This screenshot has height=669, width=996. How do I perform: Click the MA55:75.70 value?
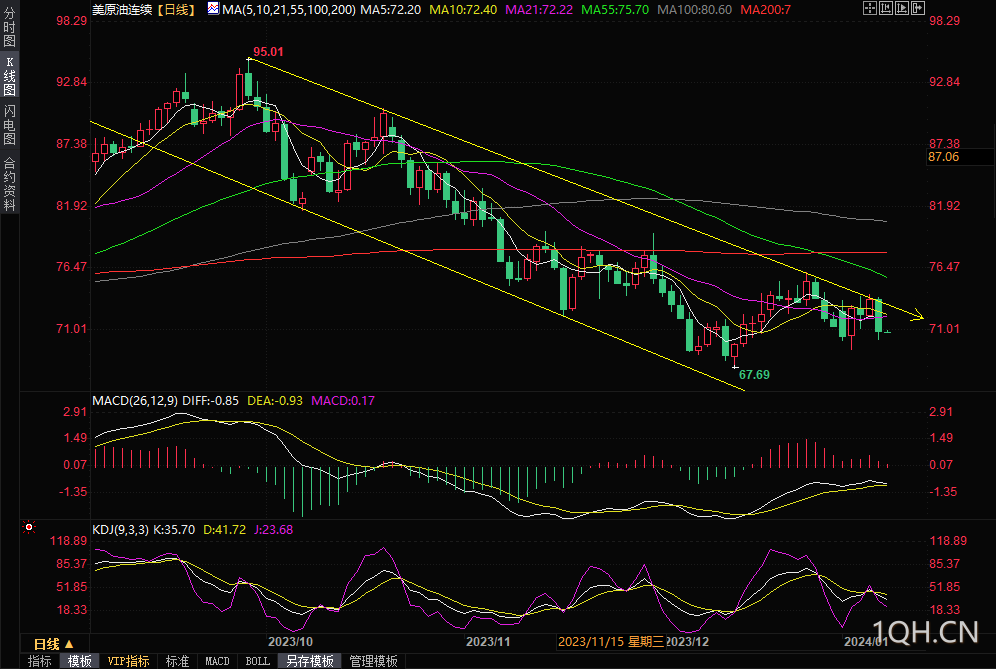coord(615,10)
